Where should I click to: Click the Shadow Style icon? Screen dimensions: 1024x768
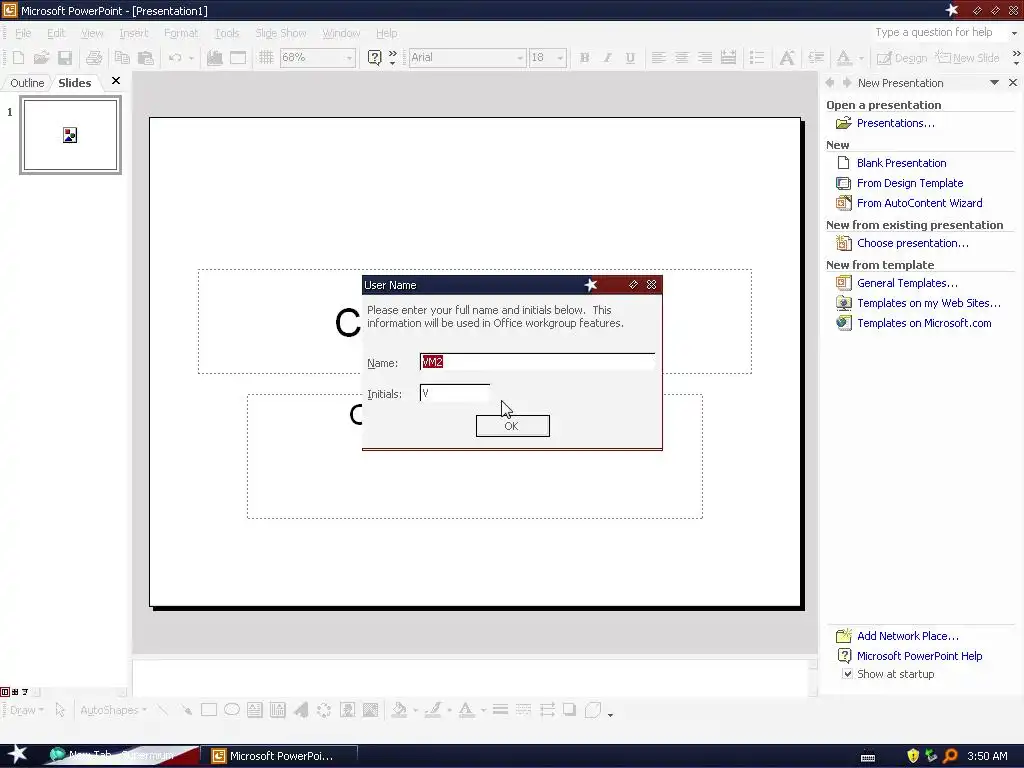point(569,710)
